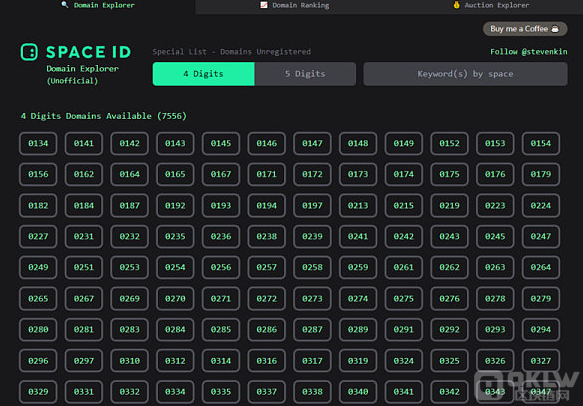Click the Domain Explorer magnifier icon
Image resolution: width=583 pixels, height=406 pixels.
pyautogui.click(x=65, y=5)
